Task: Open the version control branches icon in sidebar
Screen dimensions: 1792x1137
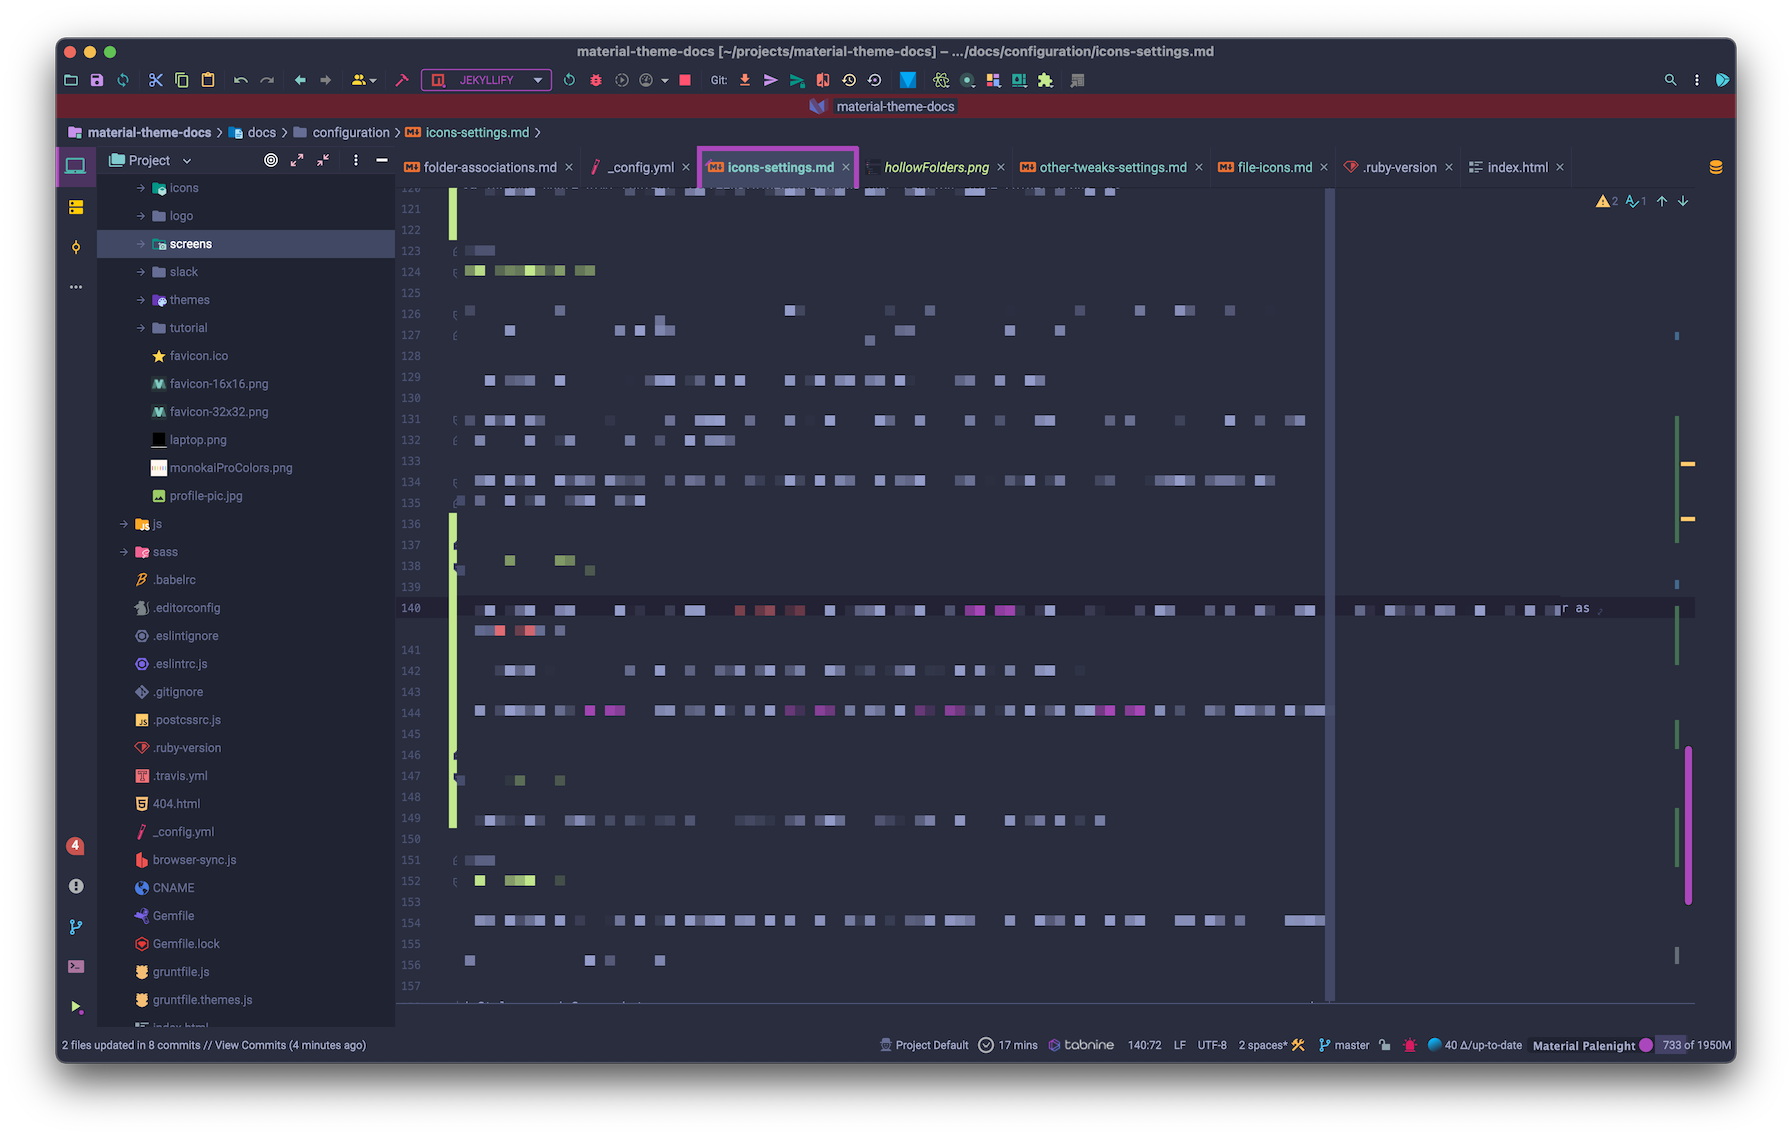Action: tap(76, 926)
